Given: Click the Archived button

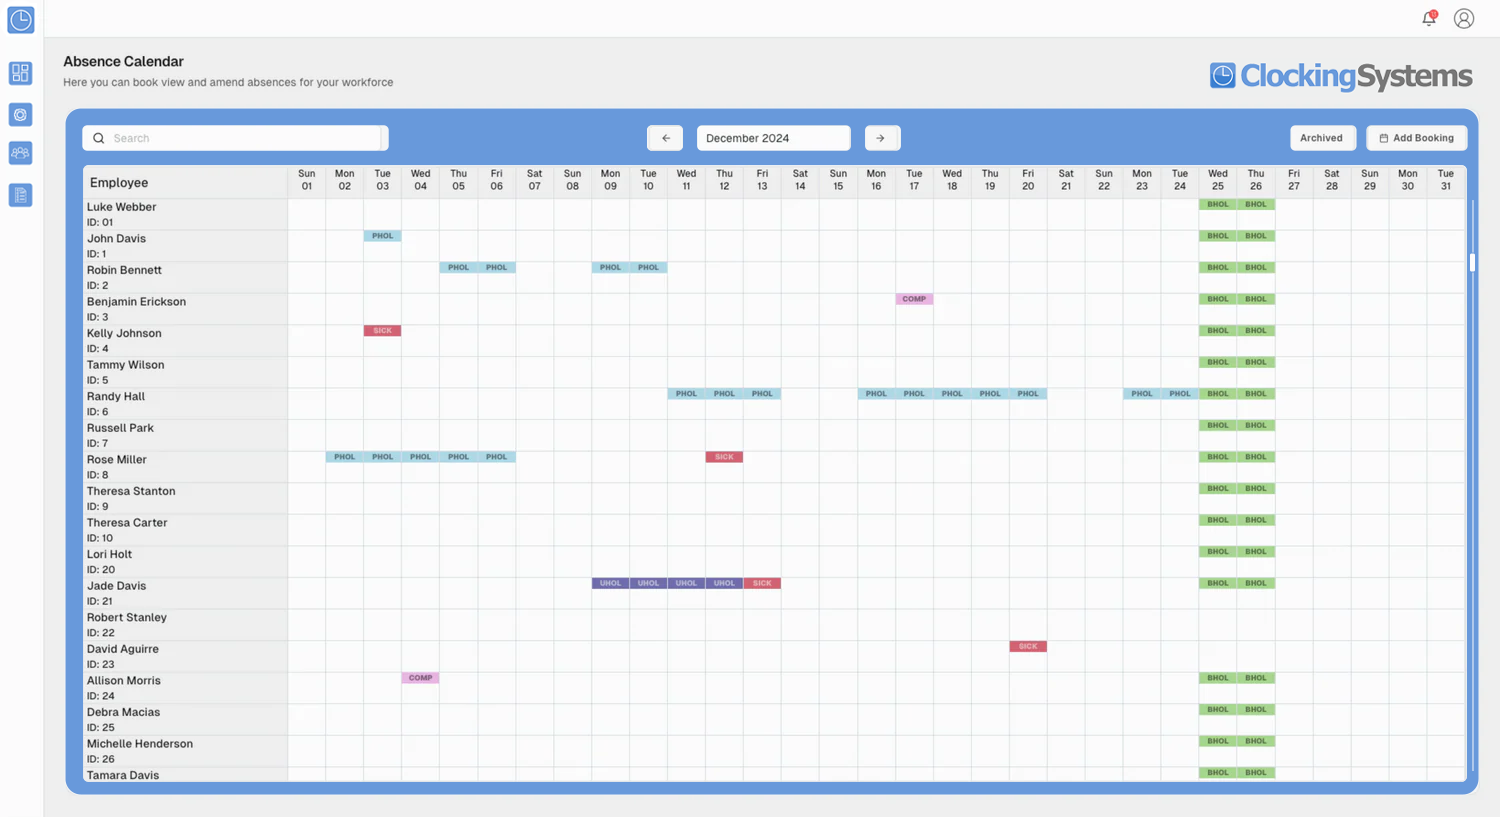Looking at the screenshot, I should (1321, 138).
